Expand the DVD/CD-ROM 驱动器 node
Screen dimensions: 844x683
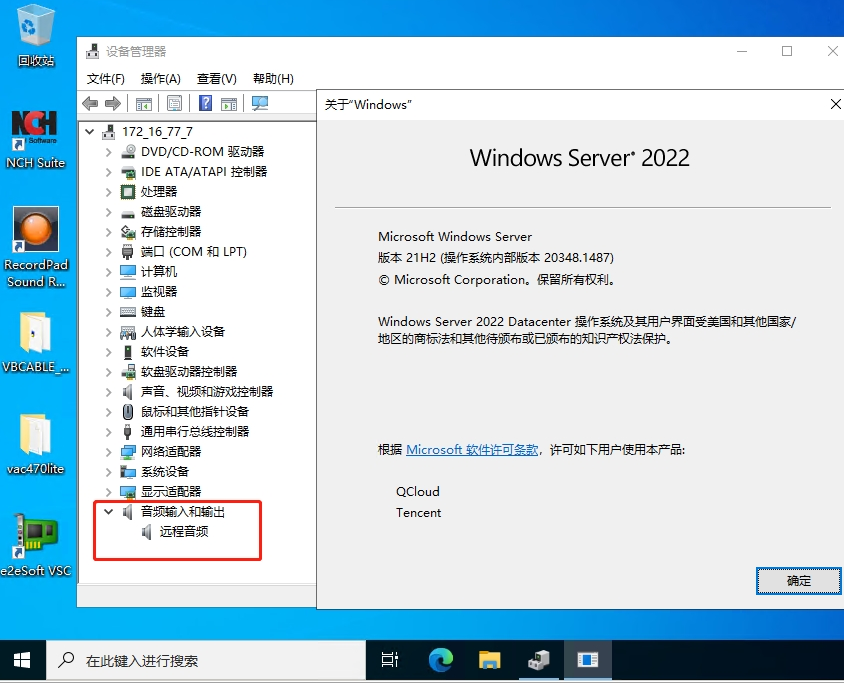pos(109,152)
